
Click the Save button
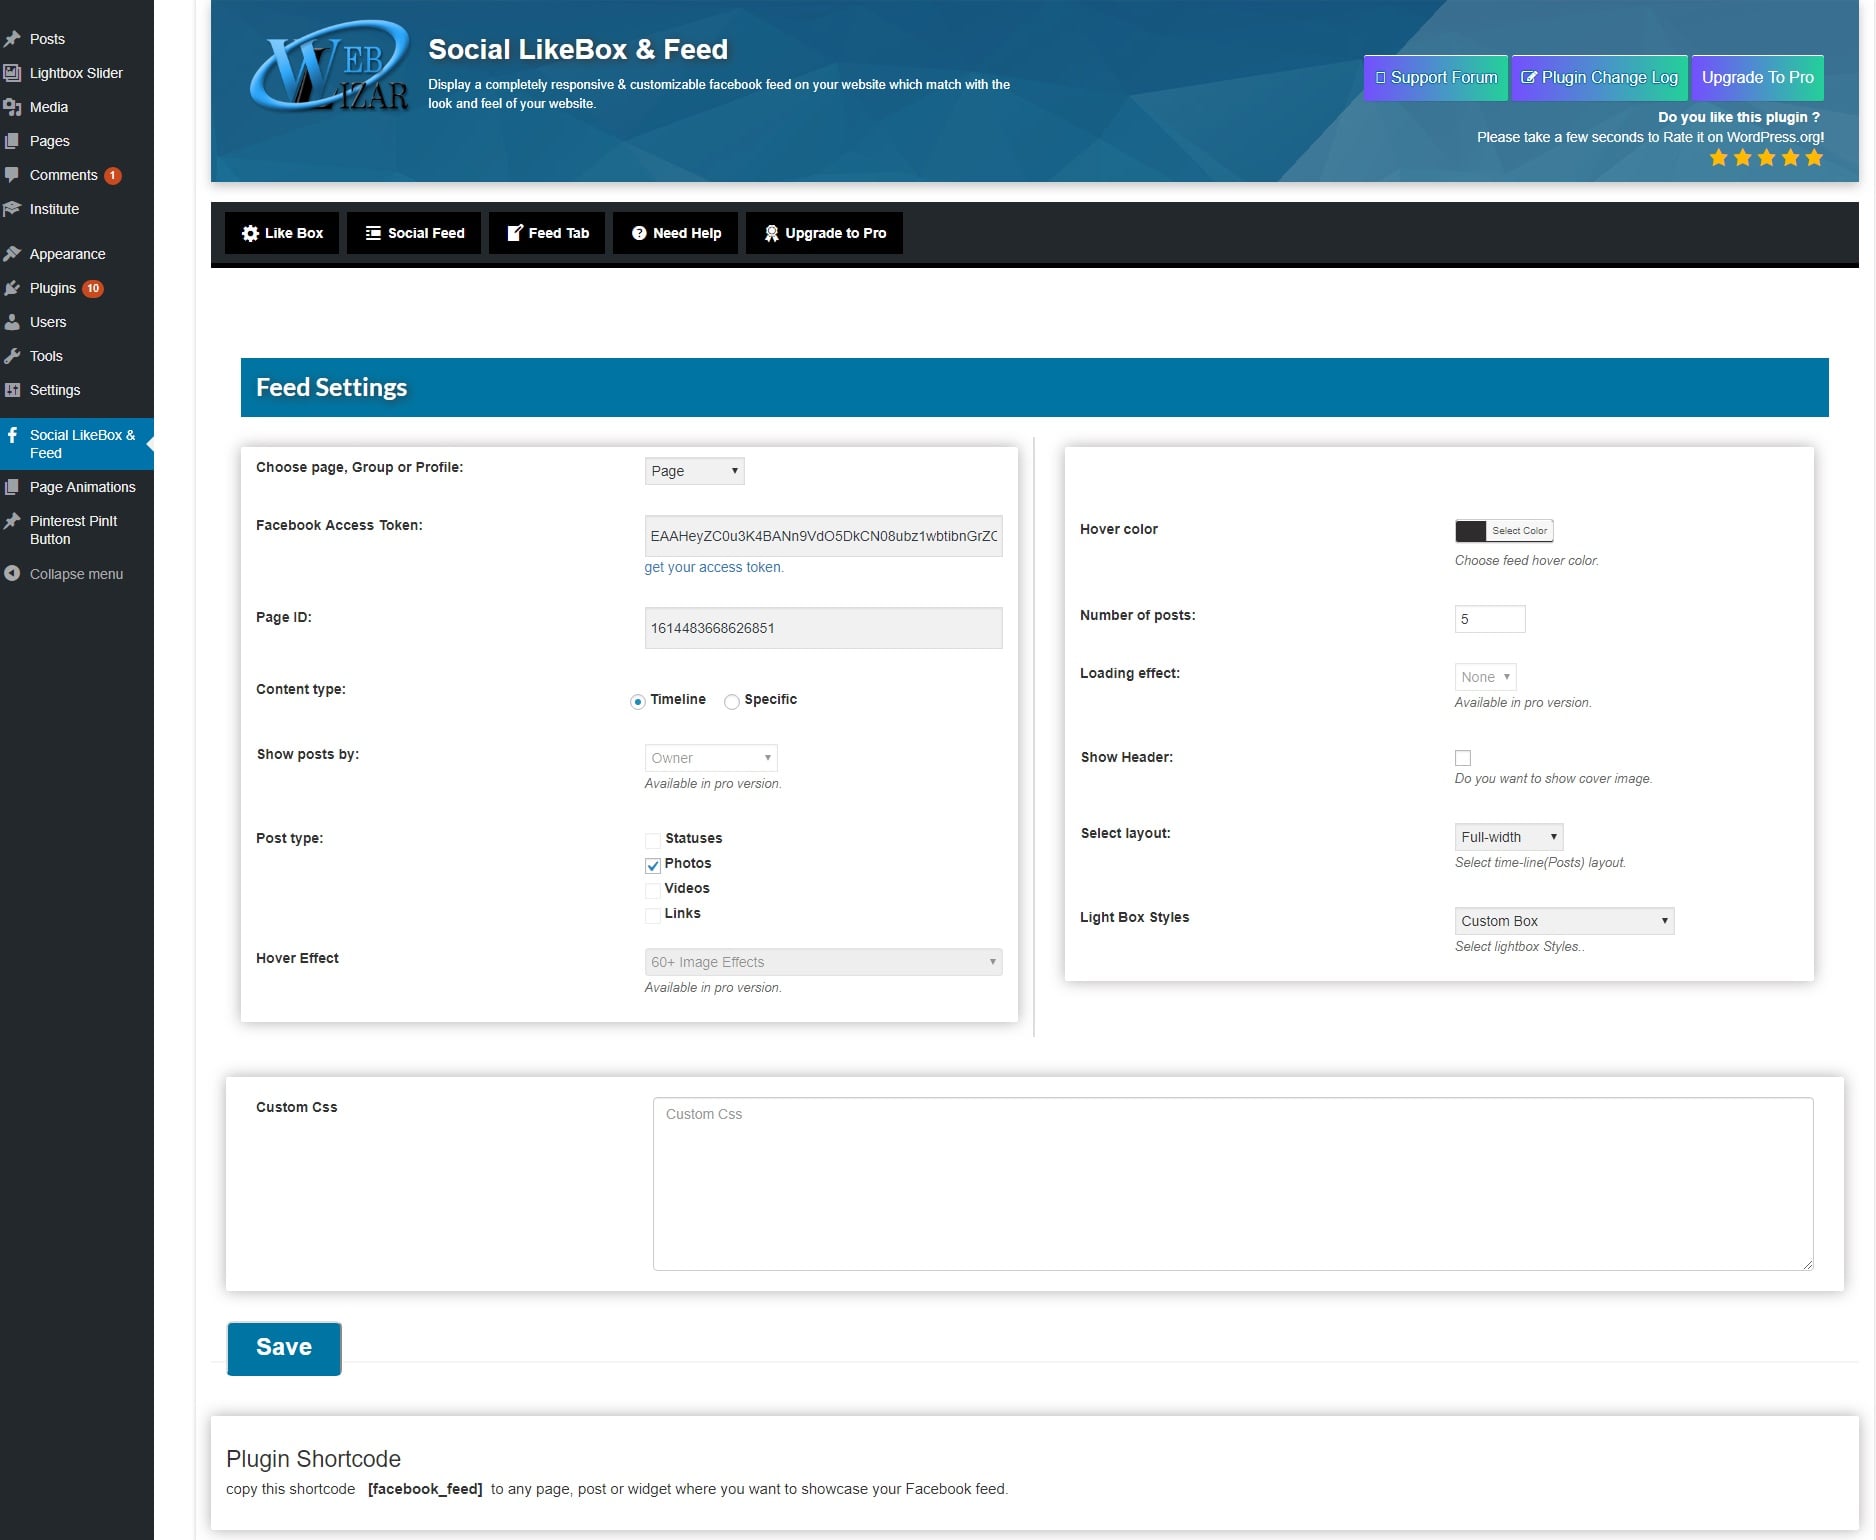(284, 1348)
